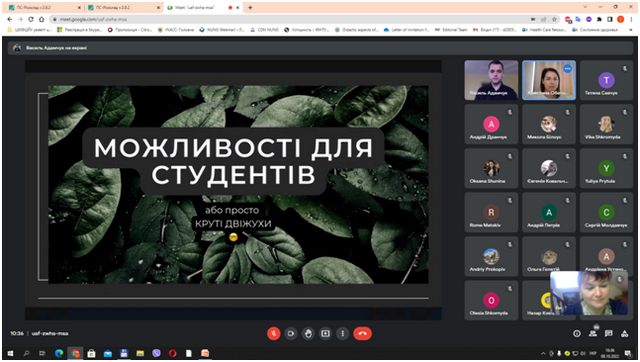Switch to the second ПС-Розклад tab

[x=121, y=7]
